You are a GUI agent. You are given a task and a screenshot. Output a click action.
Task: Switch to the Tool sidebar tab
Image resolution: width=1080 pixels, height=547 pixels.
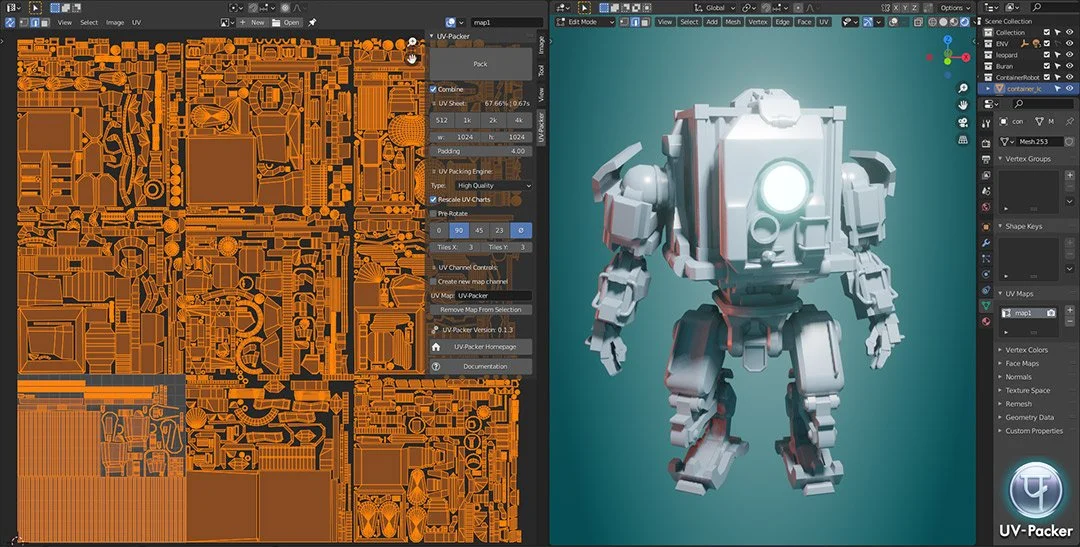[541, 70]
